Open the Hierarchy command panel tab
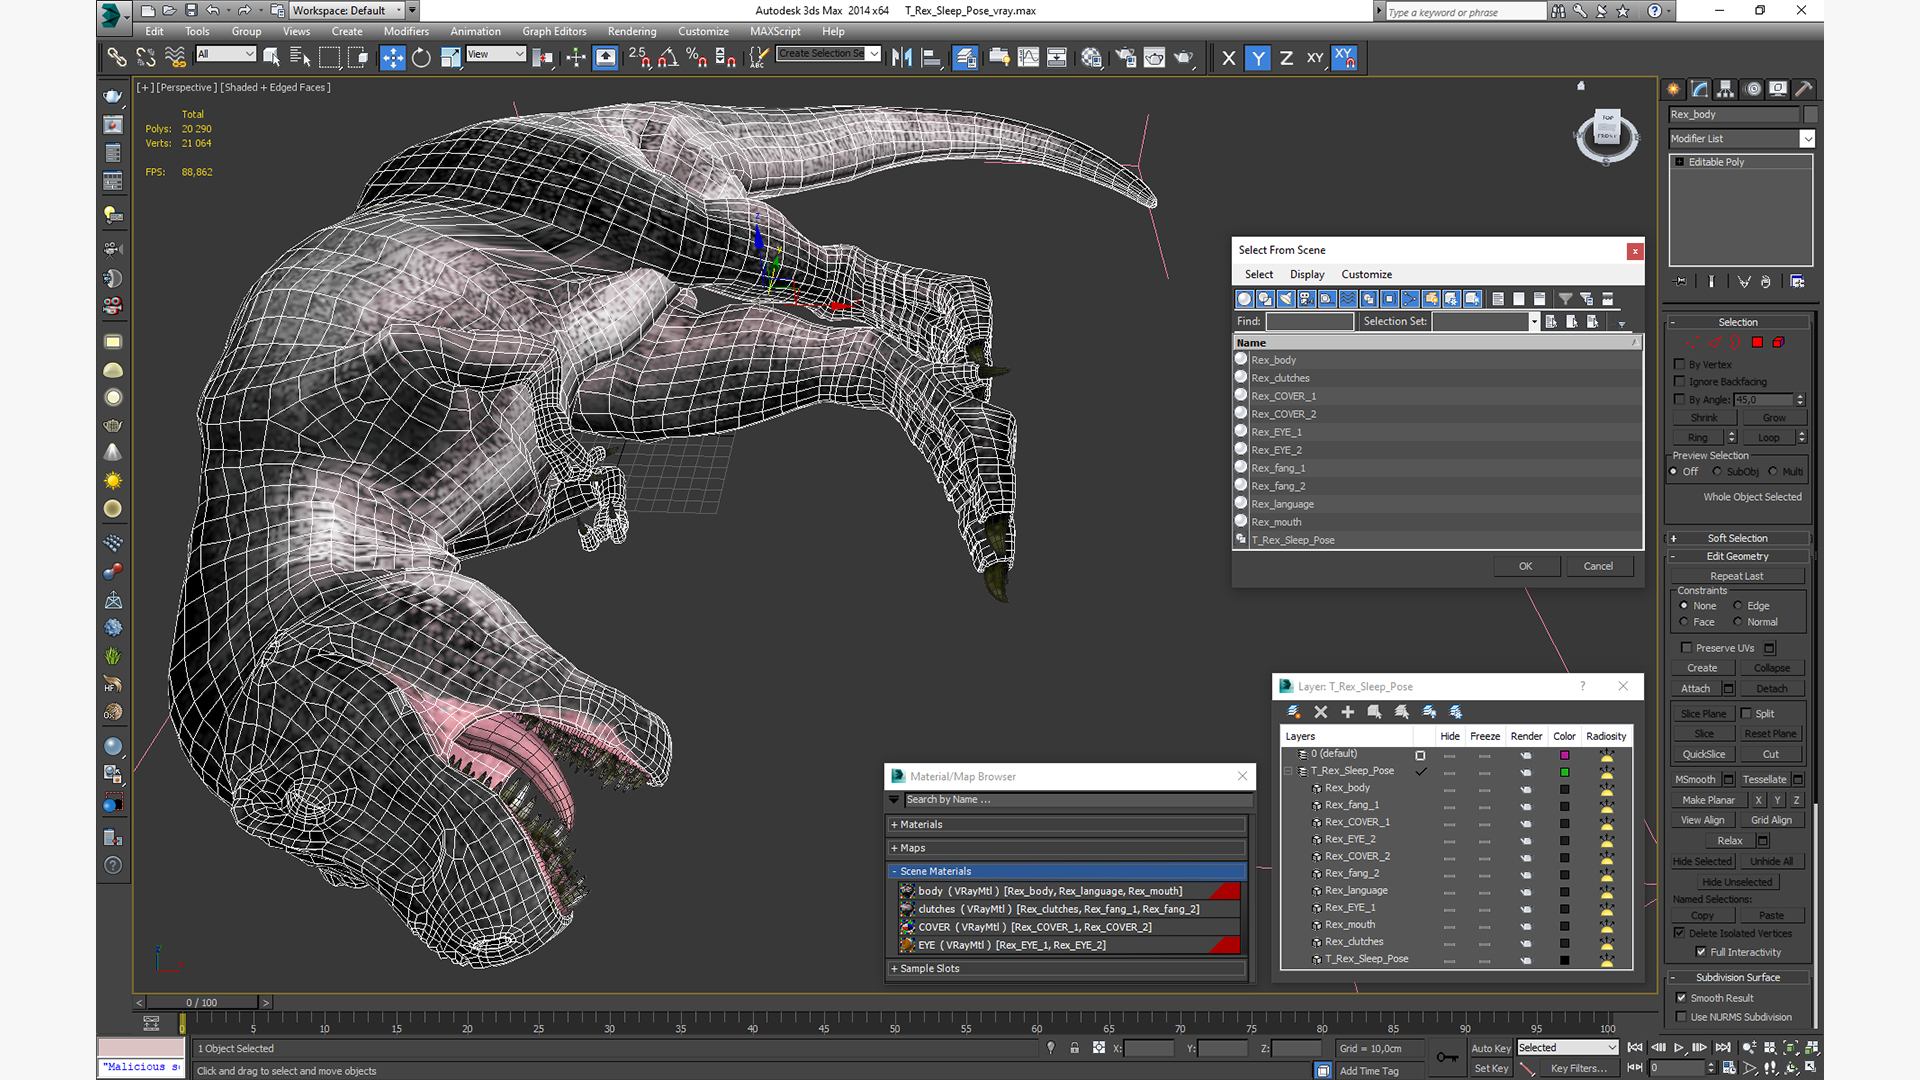1920x1080 pixels. point(1726,89)
